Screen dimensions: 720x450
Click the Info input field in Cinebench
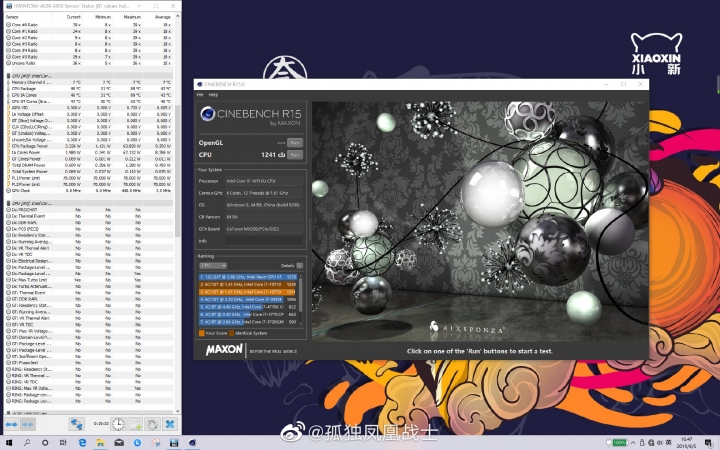[264, 241]
